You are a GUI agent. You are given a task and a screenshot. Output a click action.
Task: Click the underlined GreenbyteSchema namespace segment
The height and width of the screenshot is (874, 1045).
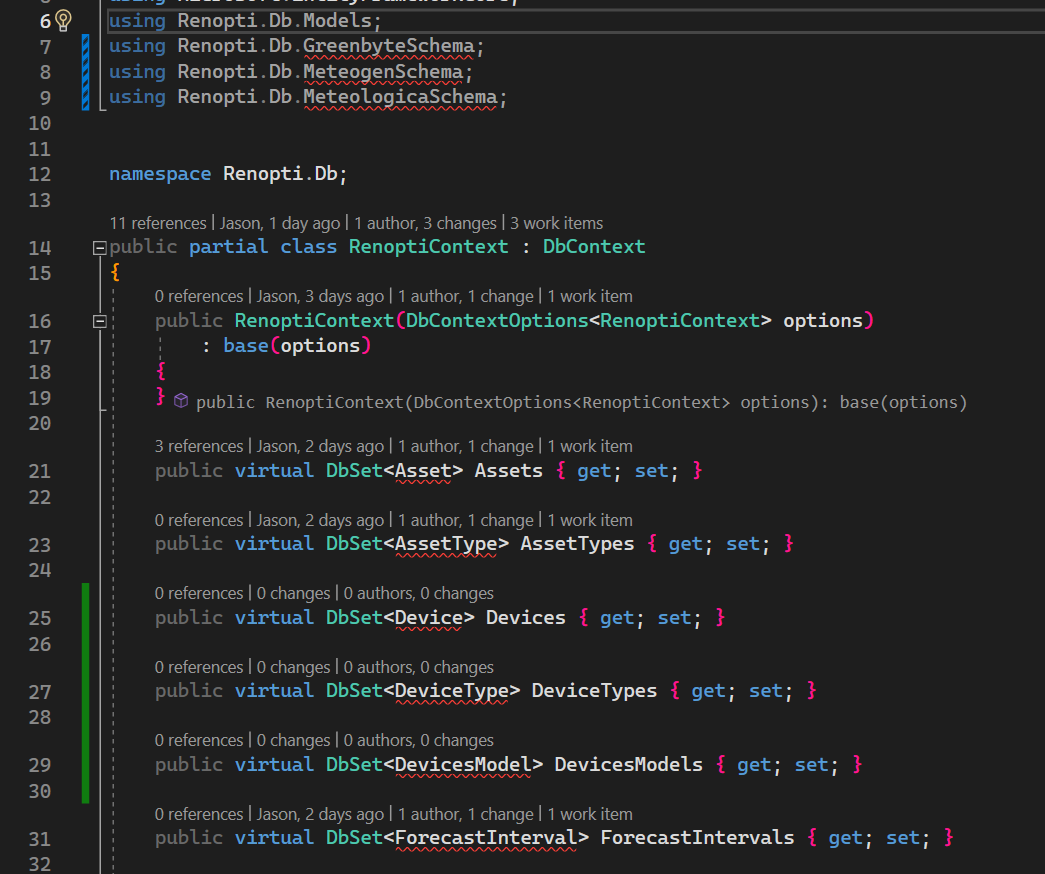[394, 45]
